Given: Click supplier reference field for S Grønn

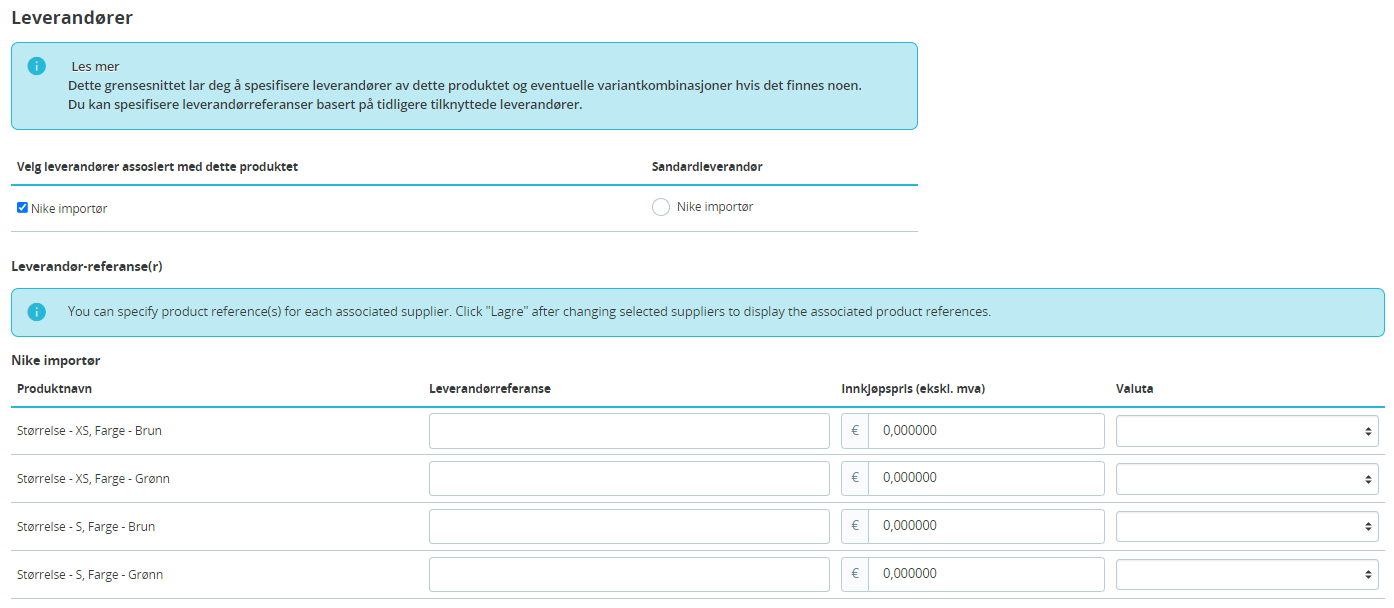Looking at the screenshot, I should 629,575.
